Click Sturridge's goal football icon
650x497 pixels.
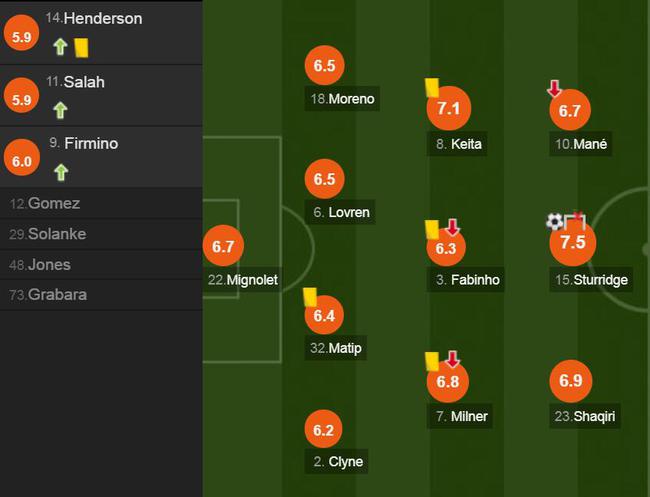(x=555, y=221)
